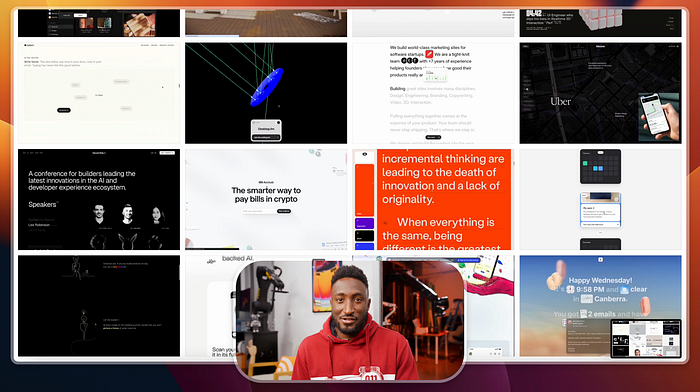Viewport: 700px width, 392px height.
Task: Click the black pill button in the crypto bills site
Action: coord(284,211)
